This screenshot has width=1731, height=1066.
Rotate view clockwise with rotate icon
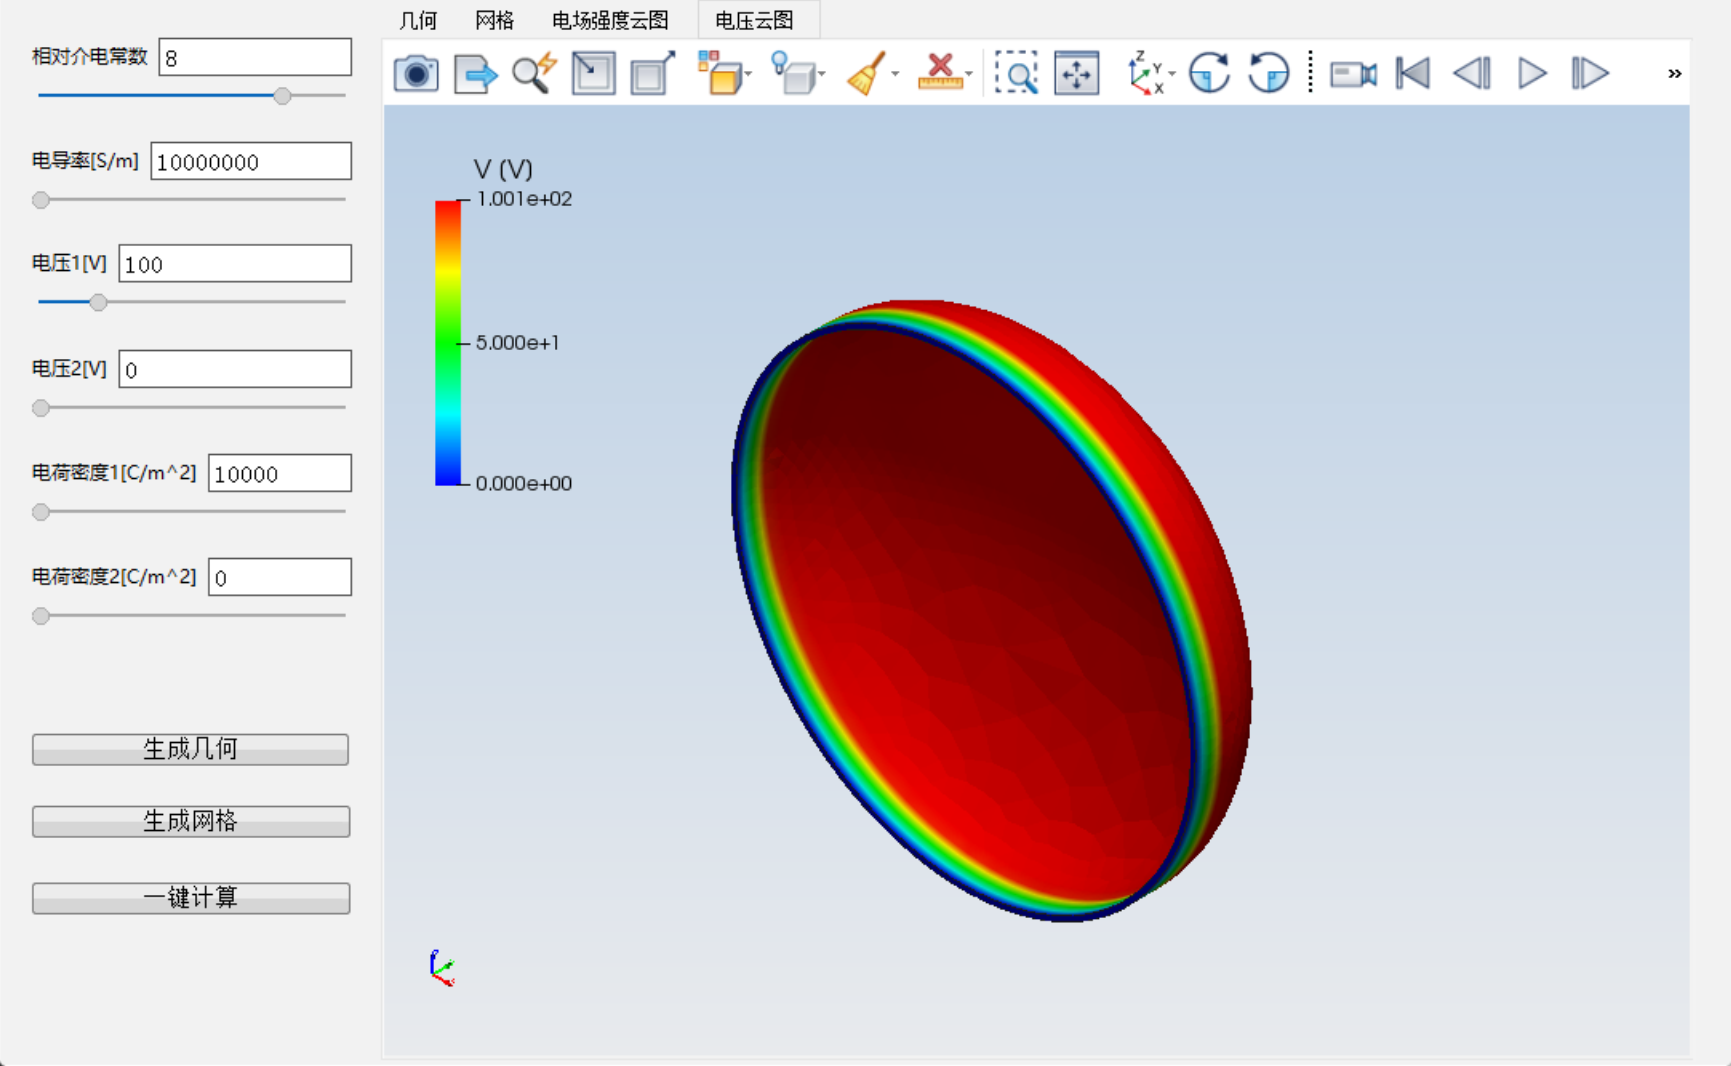[1210, 74]
